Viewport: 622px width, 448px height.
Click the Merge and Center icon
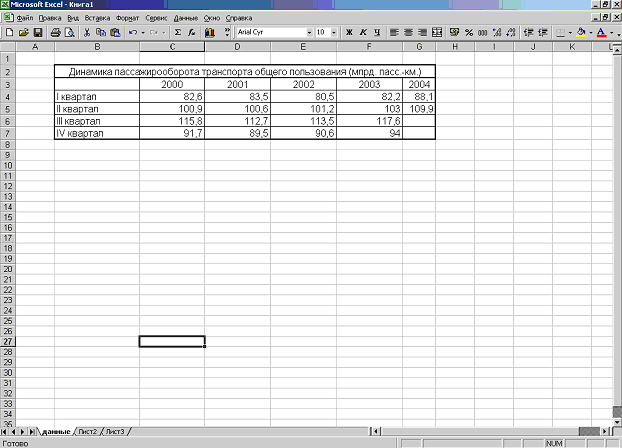[x=437, y=33]
